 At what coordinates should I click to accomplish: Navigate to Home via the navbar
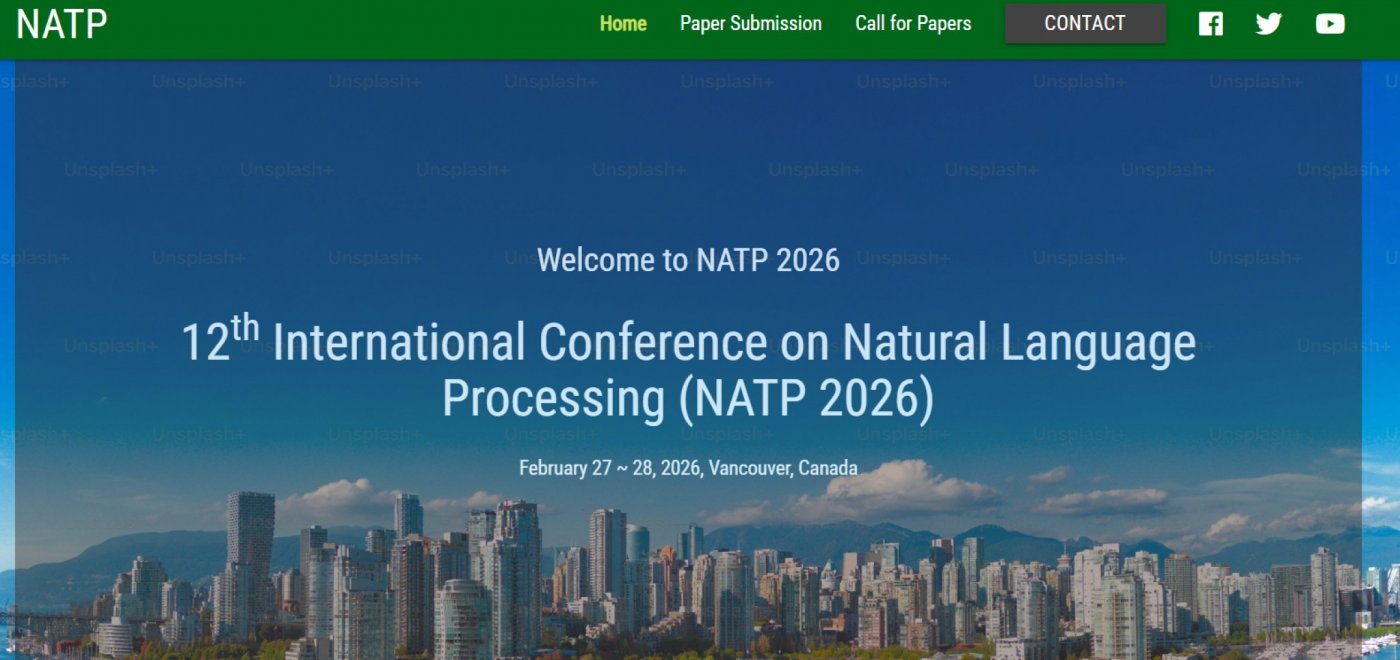coord(623,23)
